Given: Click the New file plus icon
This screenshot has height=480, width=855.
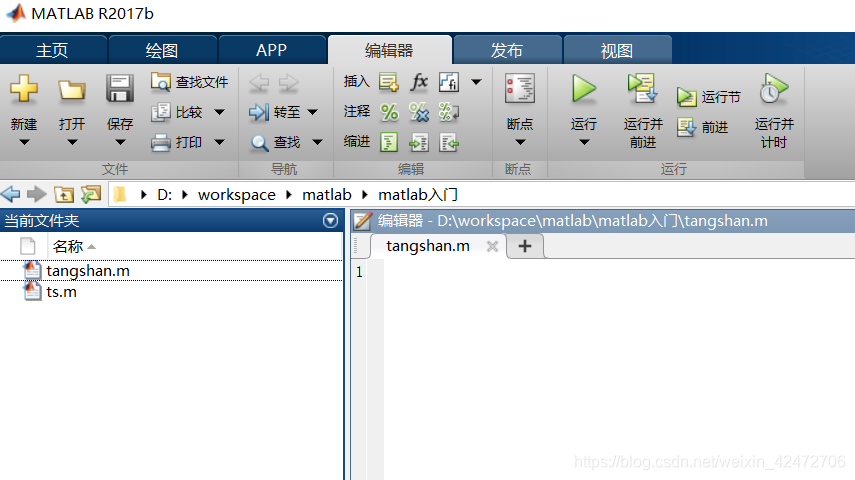Looking at the screenshot, I should tap(24, 88).
